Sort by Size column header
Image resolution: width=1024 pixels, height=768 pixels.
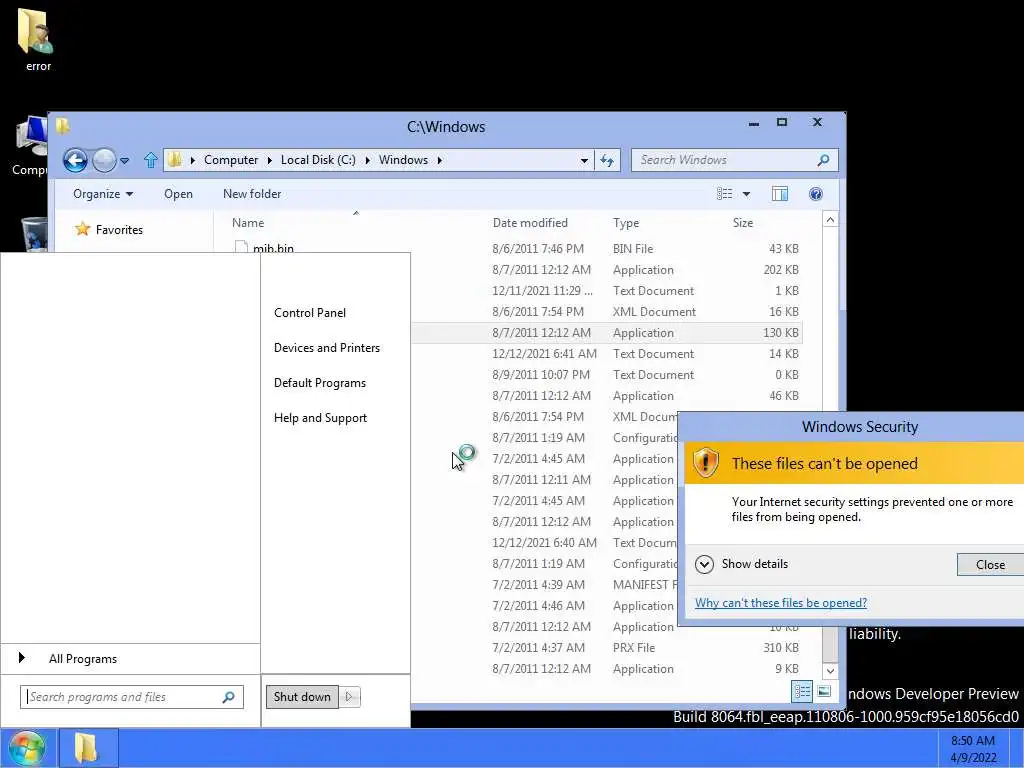[x=743, y=223]
